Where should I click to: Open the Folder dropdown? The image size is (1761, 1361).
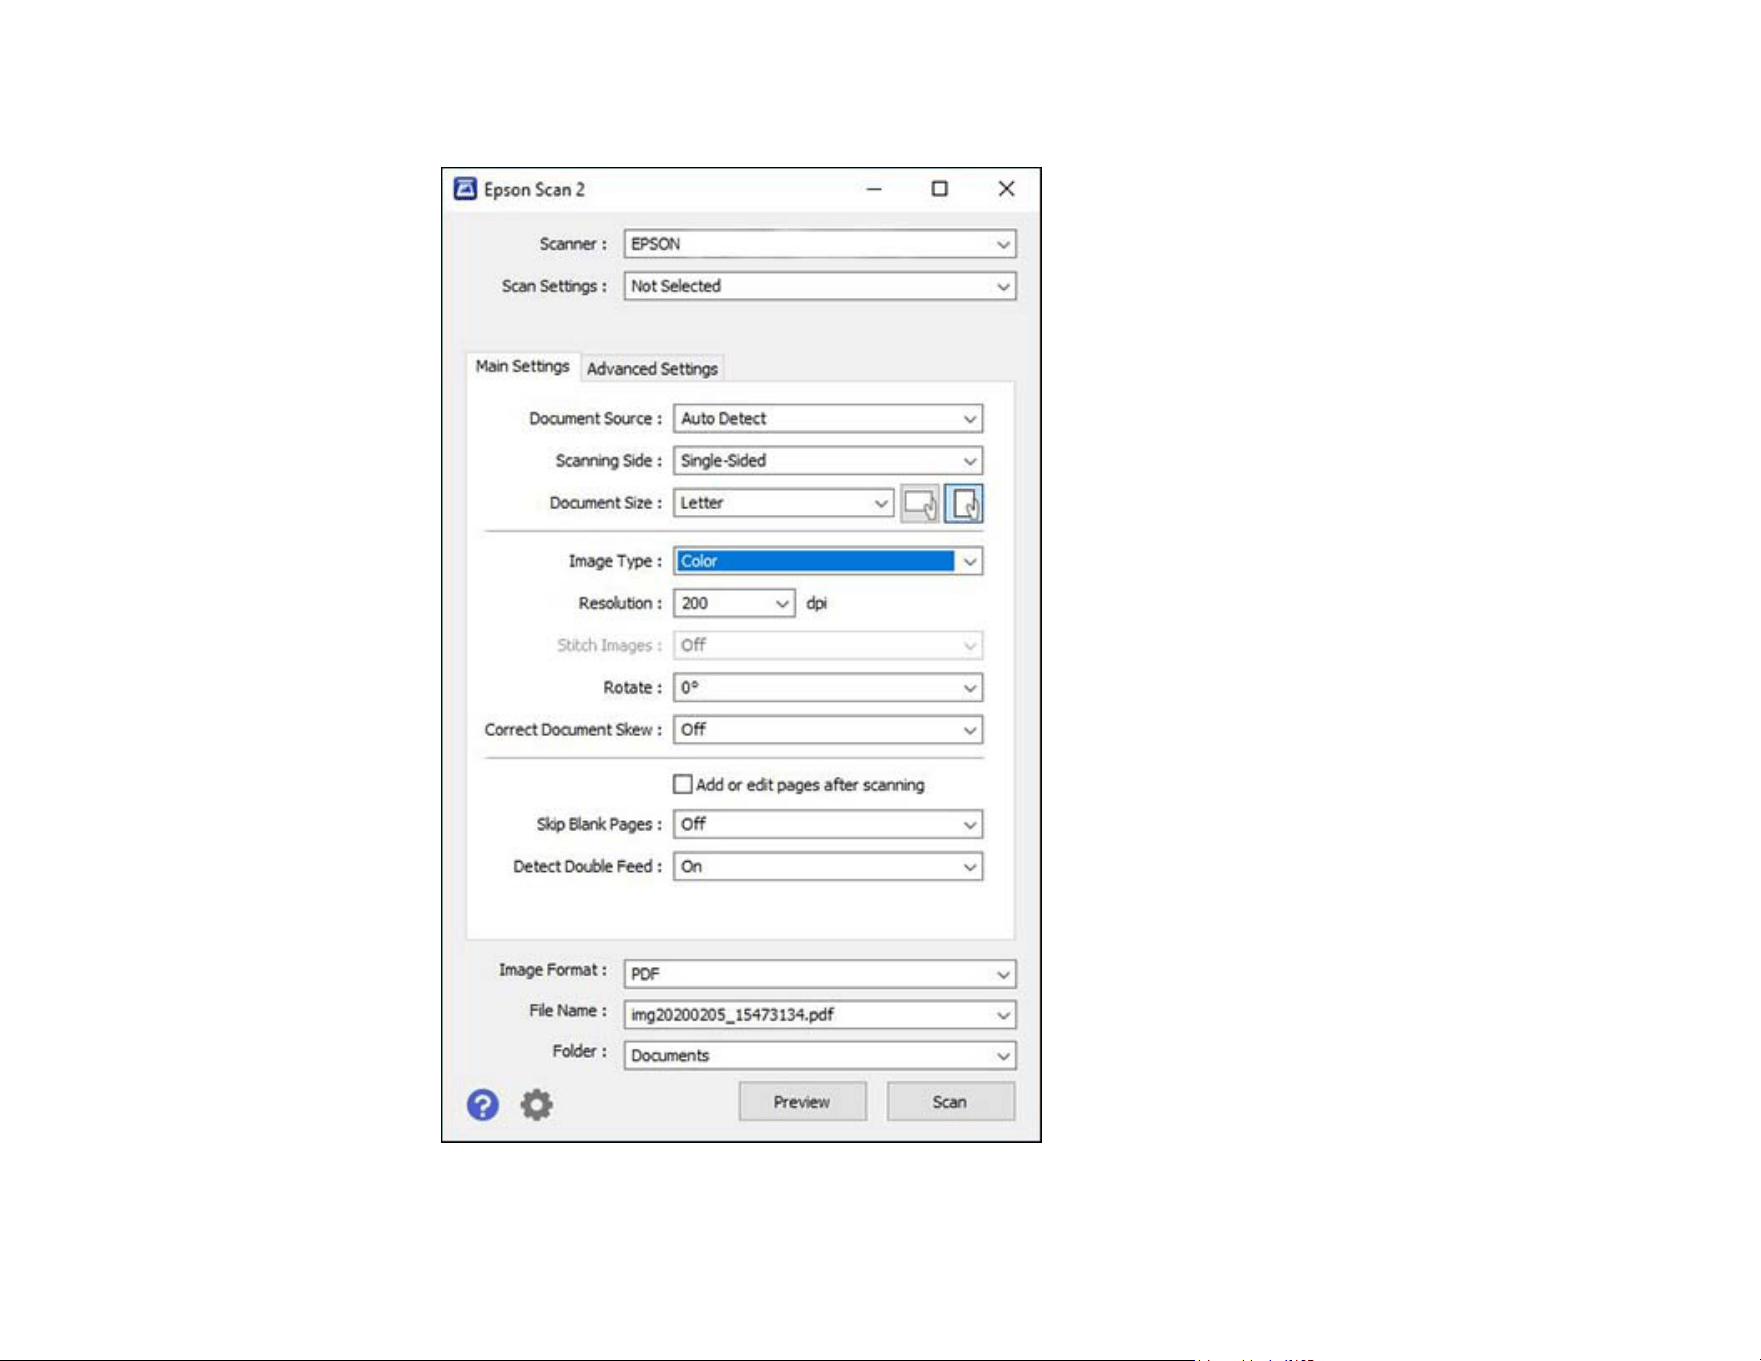(820, 1056)
